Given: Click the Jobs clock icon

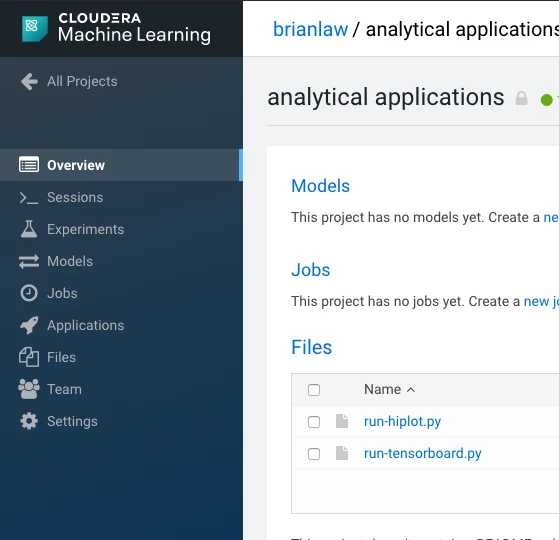Looking at the screenshot, I should click(29, 293).
